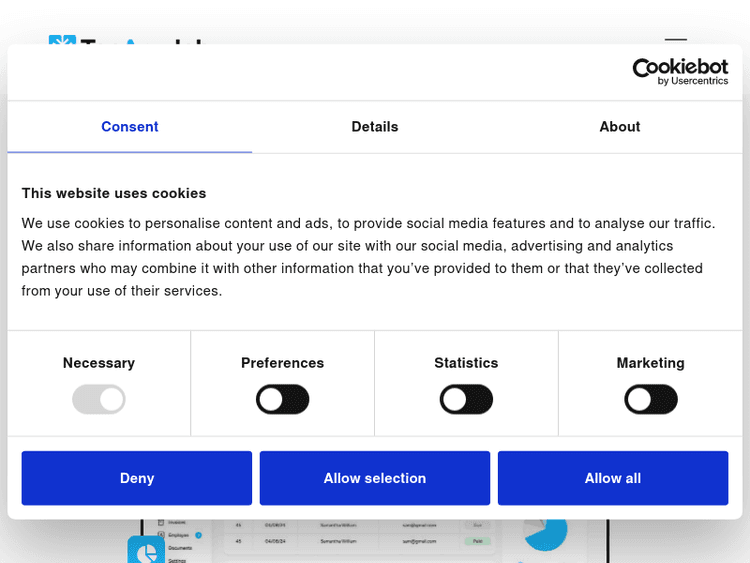The width and height of the screenshot is (750, 563).
Task: Enable the Statistics cookies toggle
Action: click(466, 400)
